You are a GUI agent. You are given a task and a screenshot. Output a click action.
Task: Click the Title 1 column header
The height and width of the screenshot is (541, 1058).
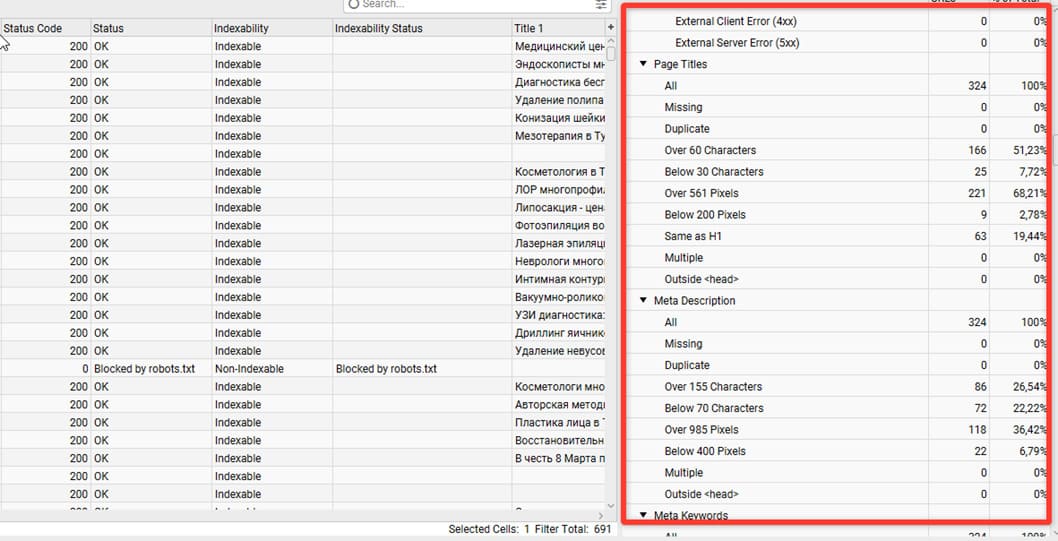pyautogui.click(x=558, y=28)
